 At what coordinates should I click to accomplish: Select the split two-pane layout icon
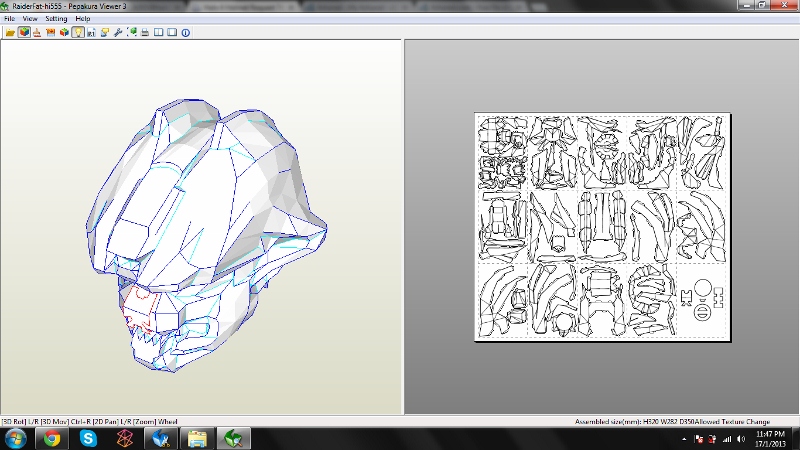click(x=159, y=33)
